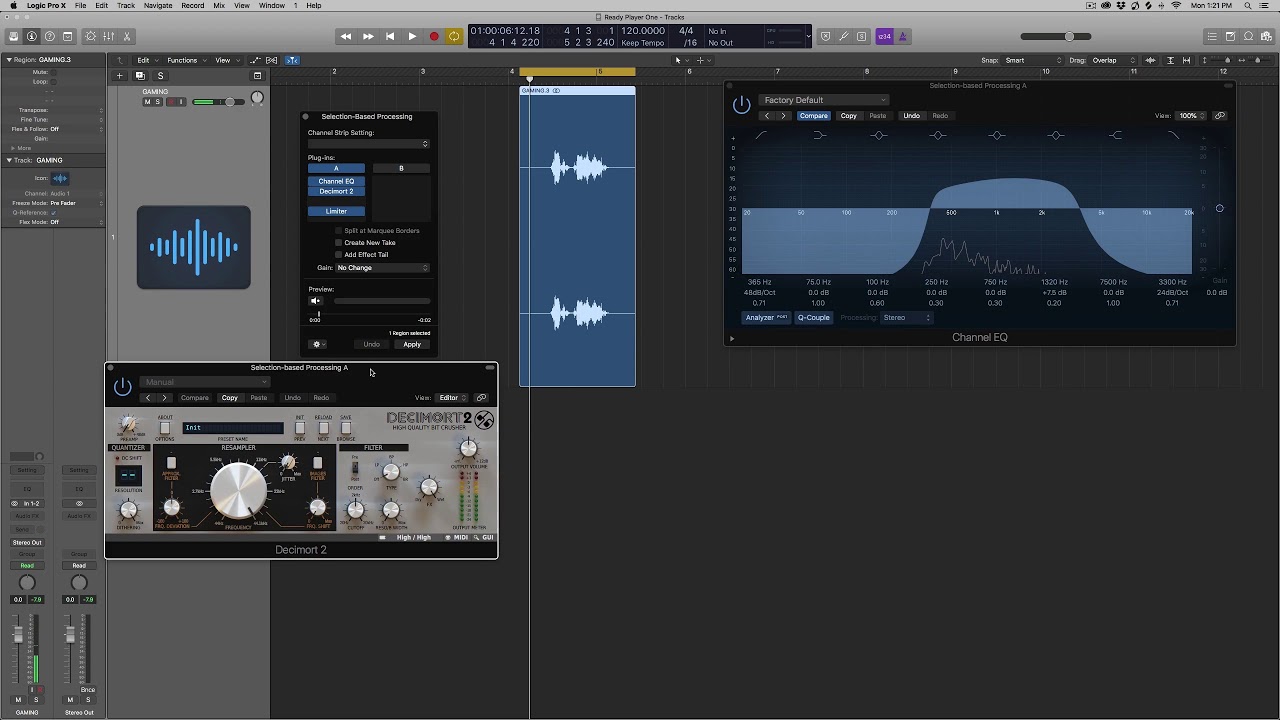The height and width of the screenshot is (720, 1280).
Task: Mute the GAMING track
Action: [147, 102]
